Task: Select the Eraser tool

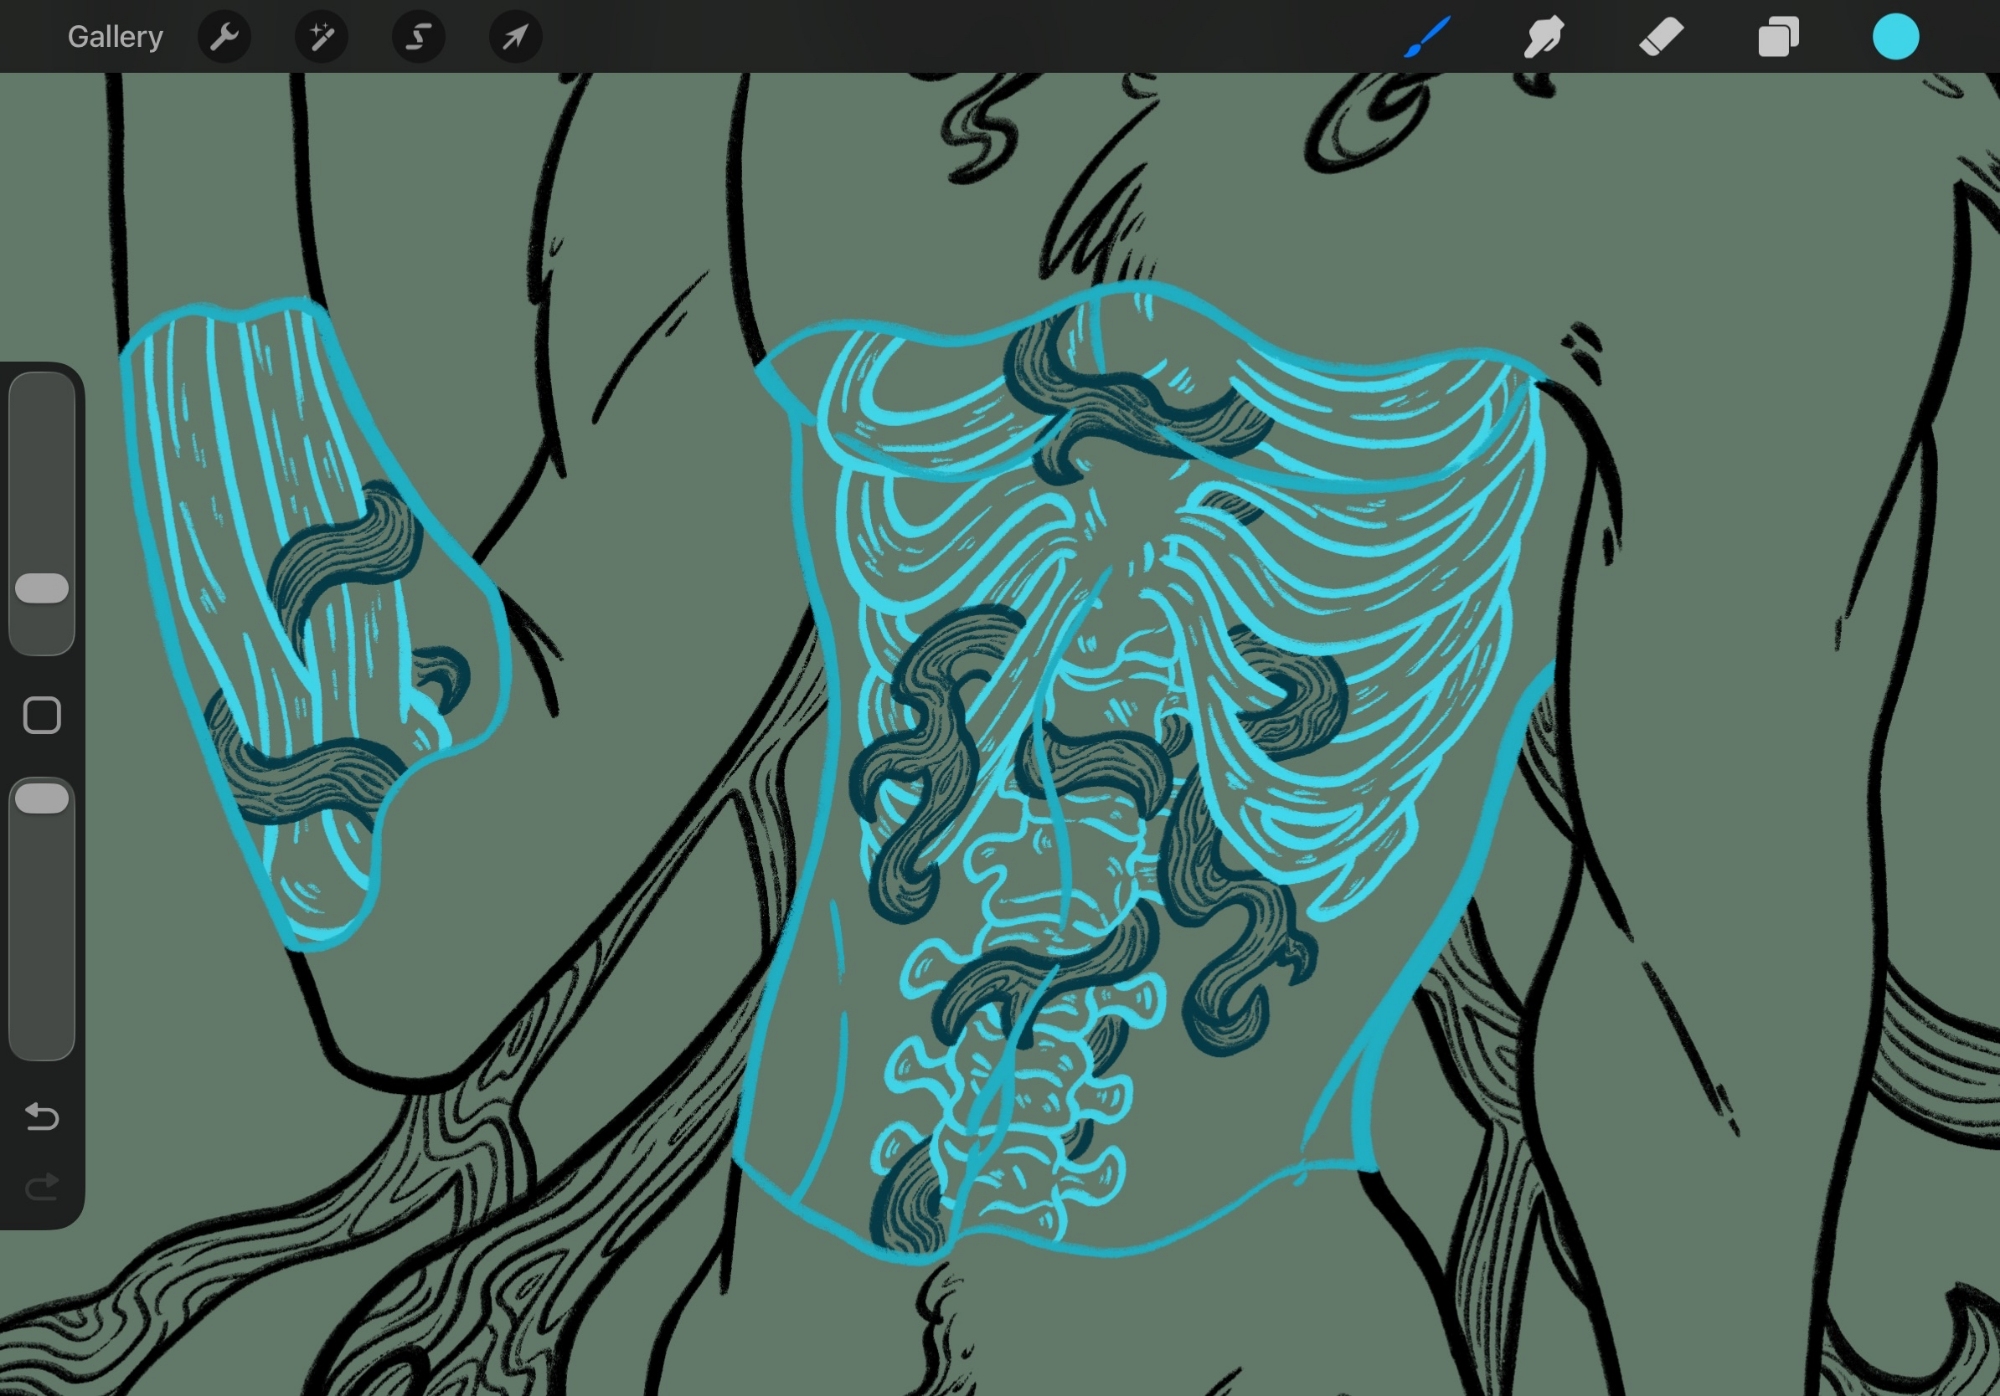Action: click(x=1661, y=37)
